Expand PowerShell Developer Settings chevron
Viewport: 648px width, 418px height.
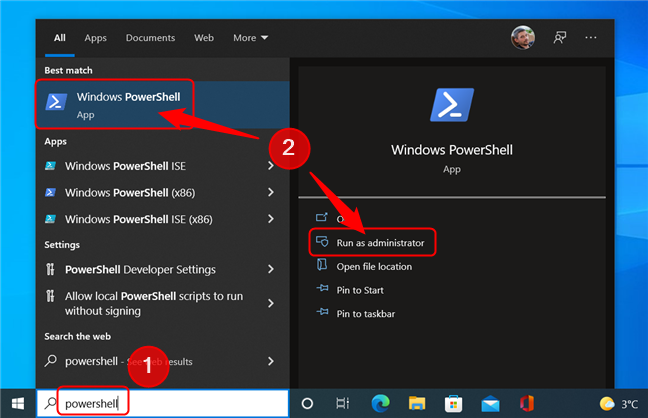click(x=271, y=269)
